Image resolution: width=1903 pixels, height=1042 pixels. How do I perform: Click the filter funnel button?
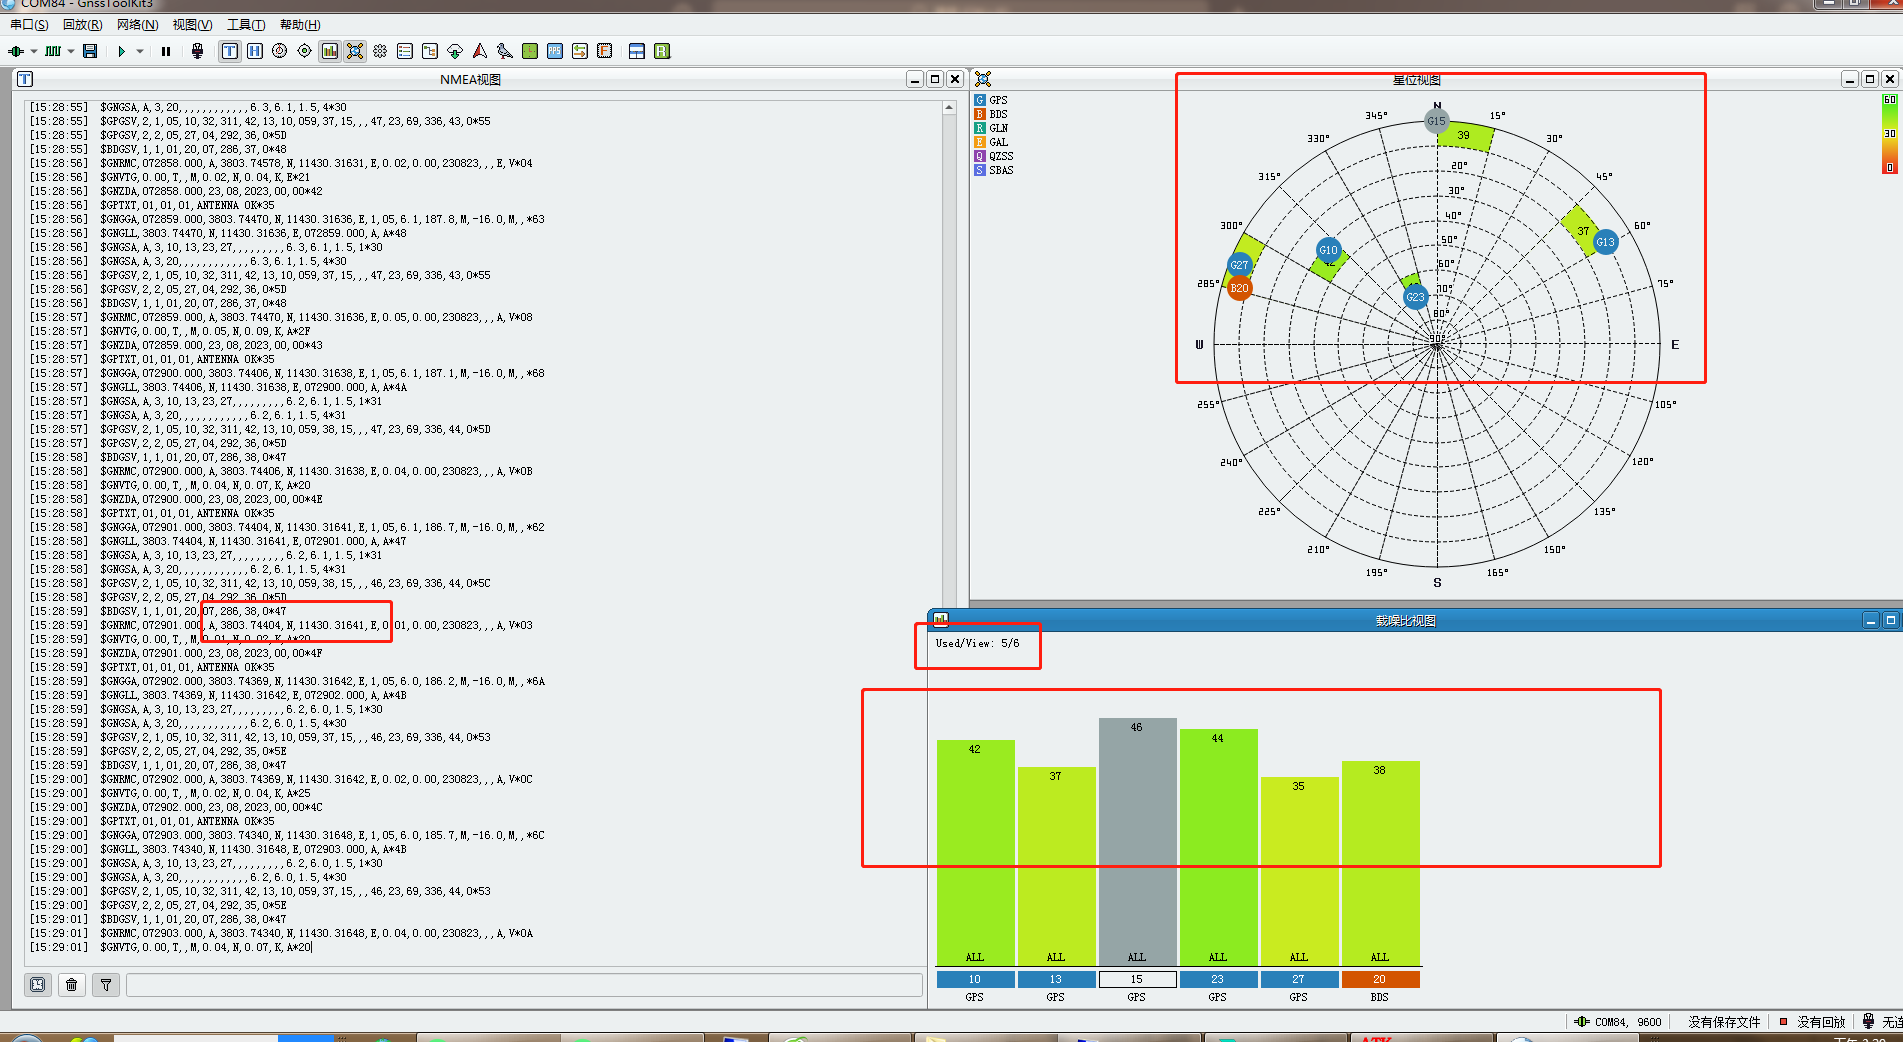pyautogui.click(x=106, y=985)
